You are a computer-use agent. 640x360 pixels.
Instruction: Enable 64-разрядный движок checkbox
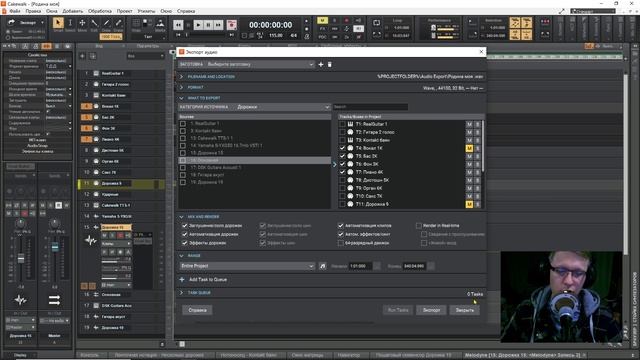341,243
